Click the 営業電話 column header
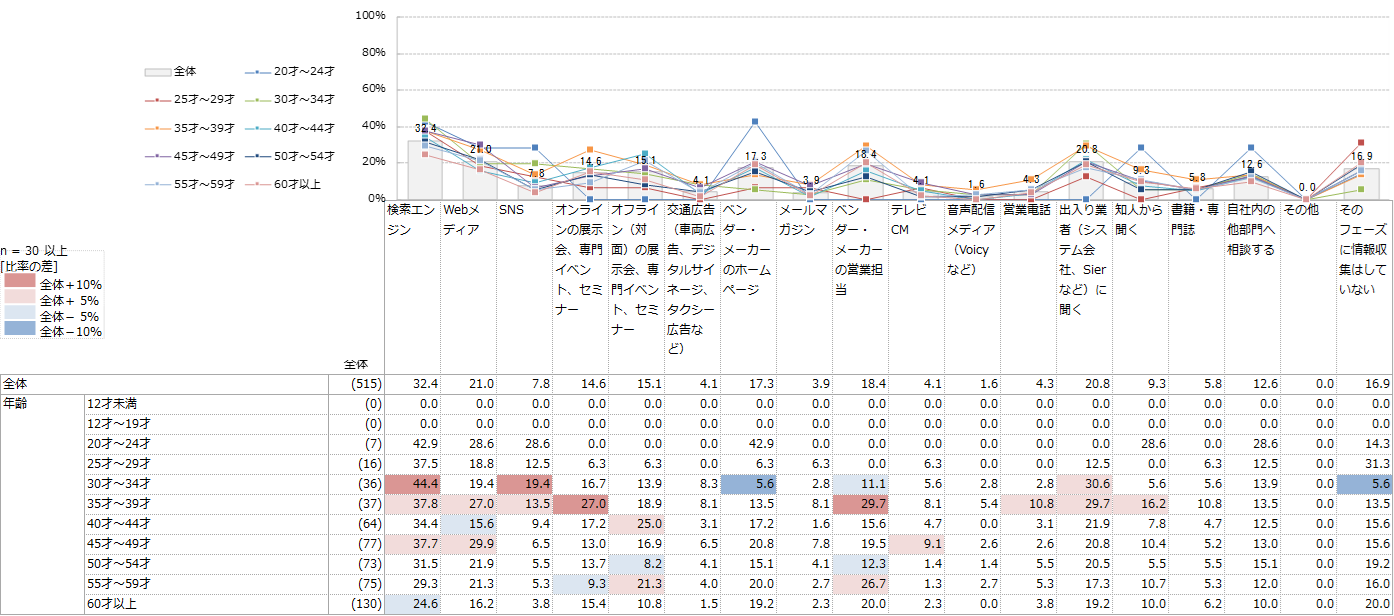1394x616 pixels. (x=1025, y=210)
